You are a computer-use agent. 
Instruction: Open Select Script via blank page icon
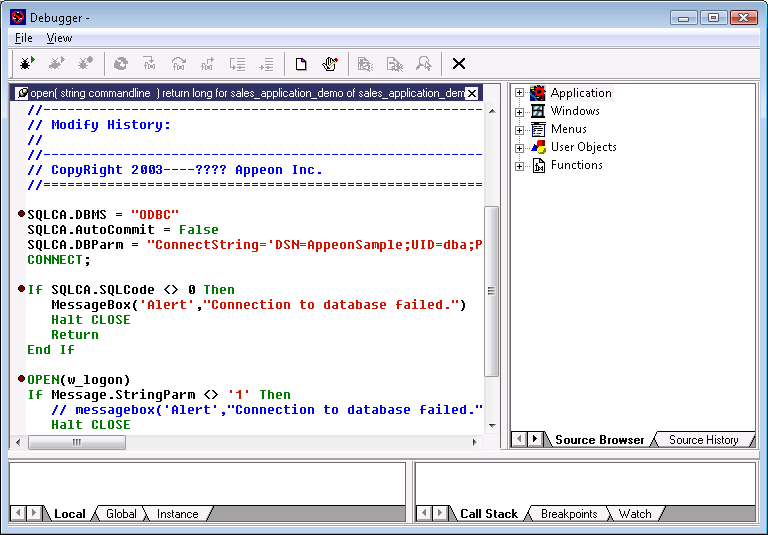(301, 64)
